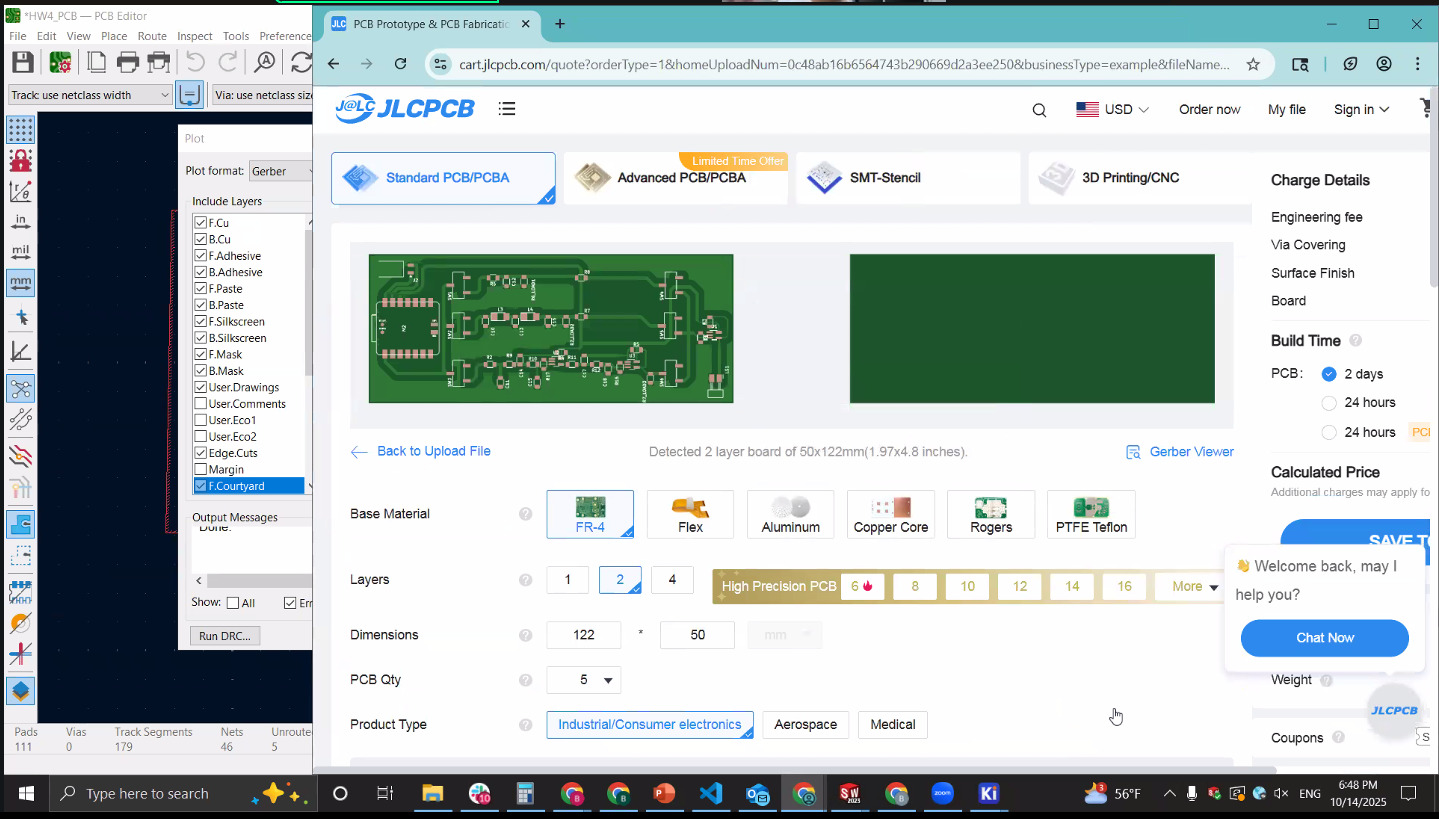
Task: Click the KiCad undo arrow icon
Action: tap(195, 62)
